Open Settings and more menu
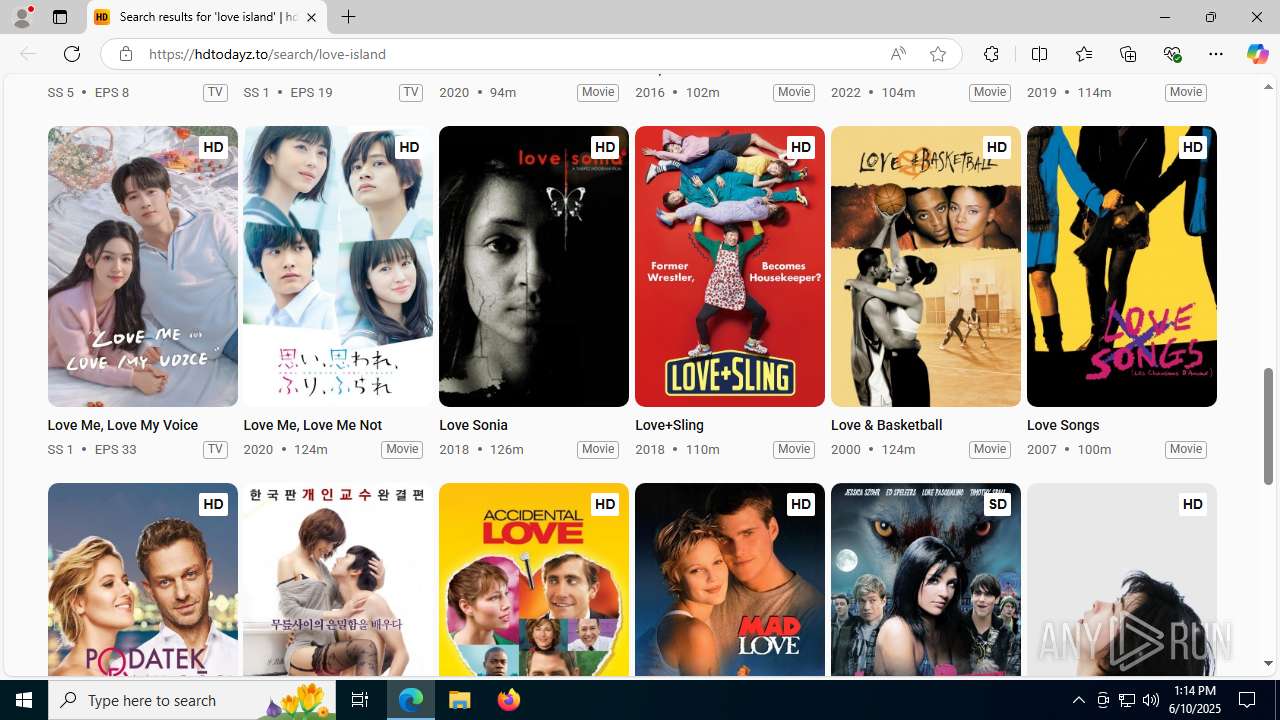This screenshot has height=720, width=1280. pos(1216,54)
